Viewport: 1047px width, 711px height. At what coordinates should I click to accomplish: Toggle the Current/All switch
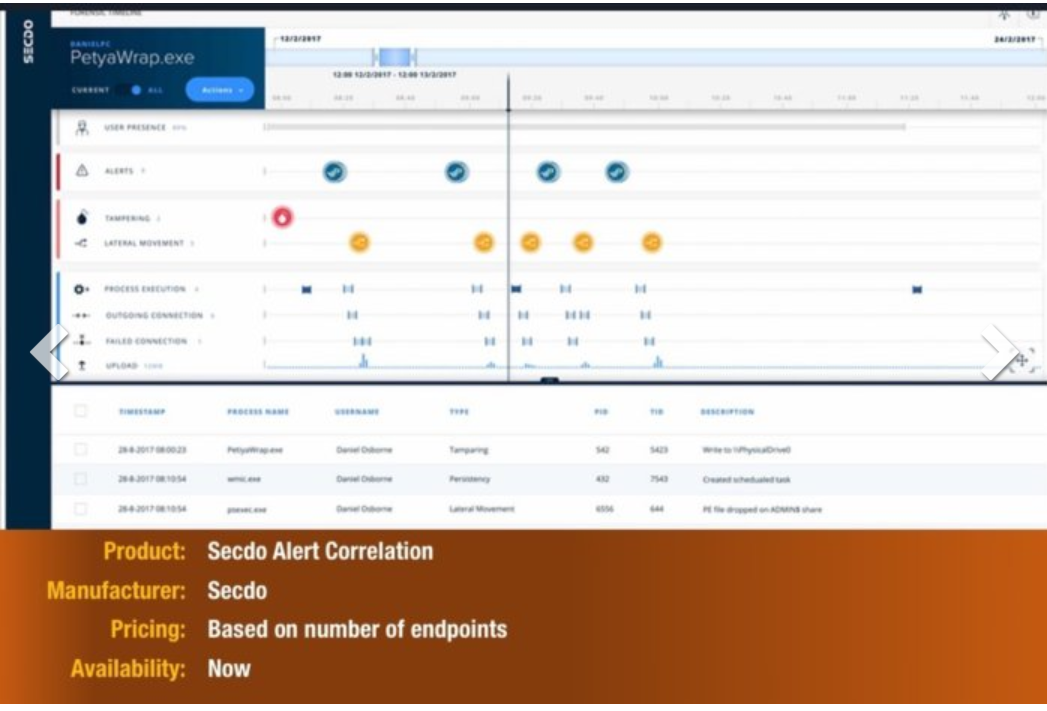[128, 90]
